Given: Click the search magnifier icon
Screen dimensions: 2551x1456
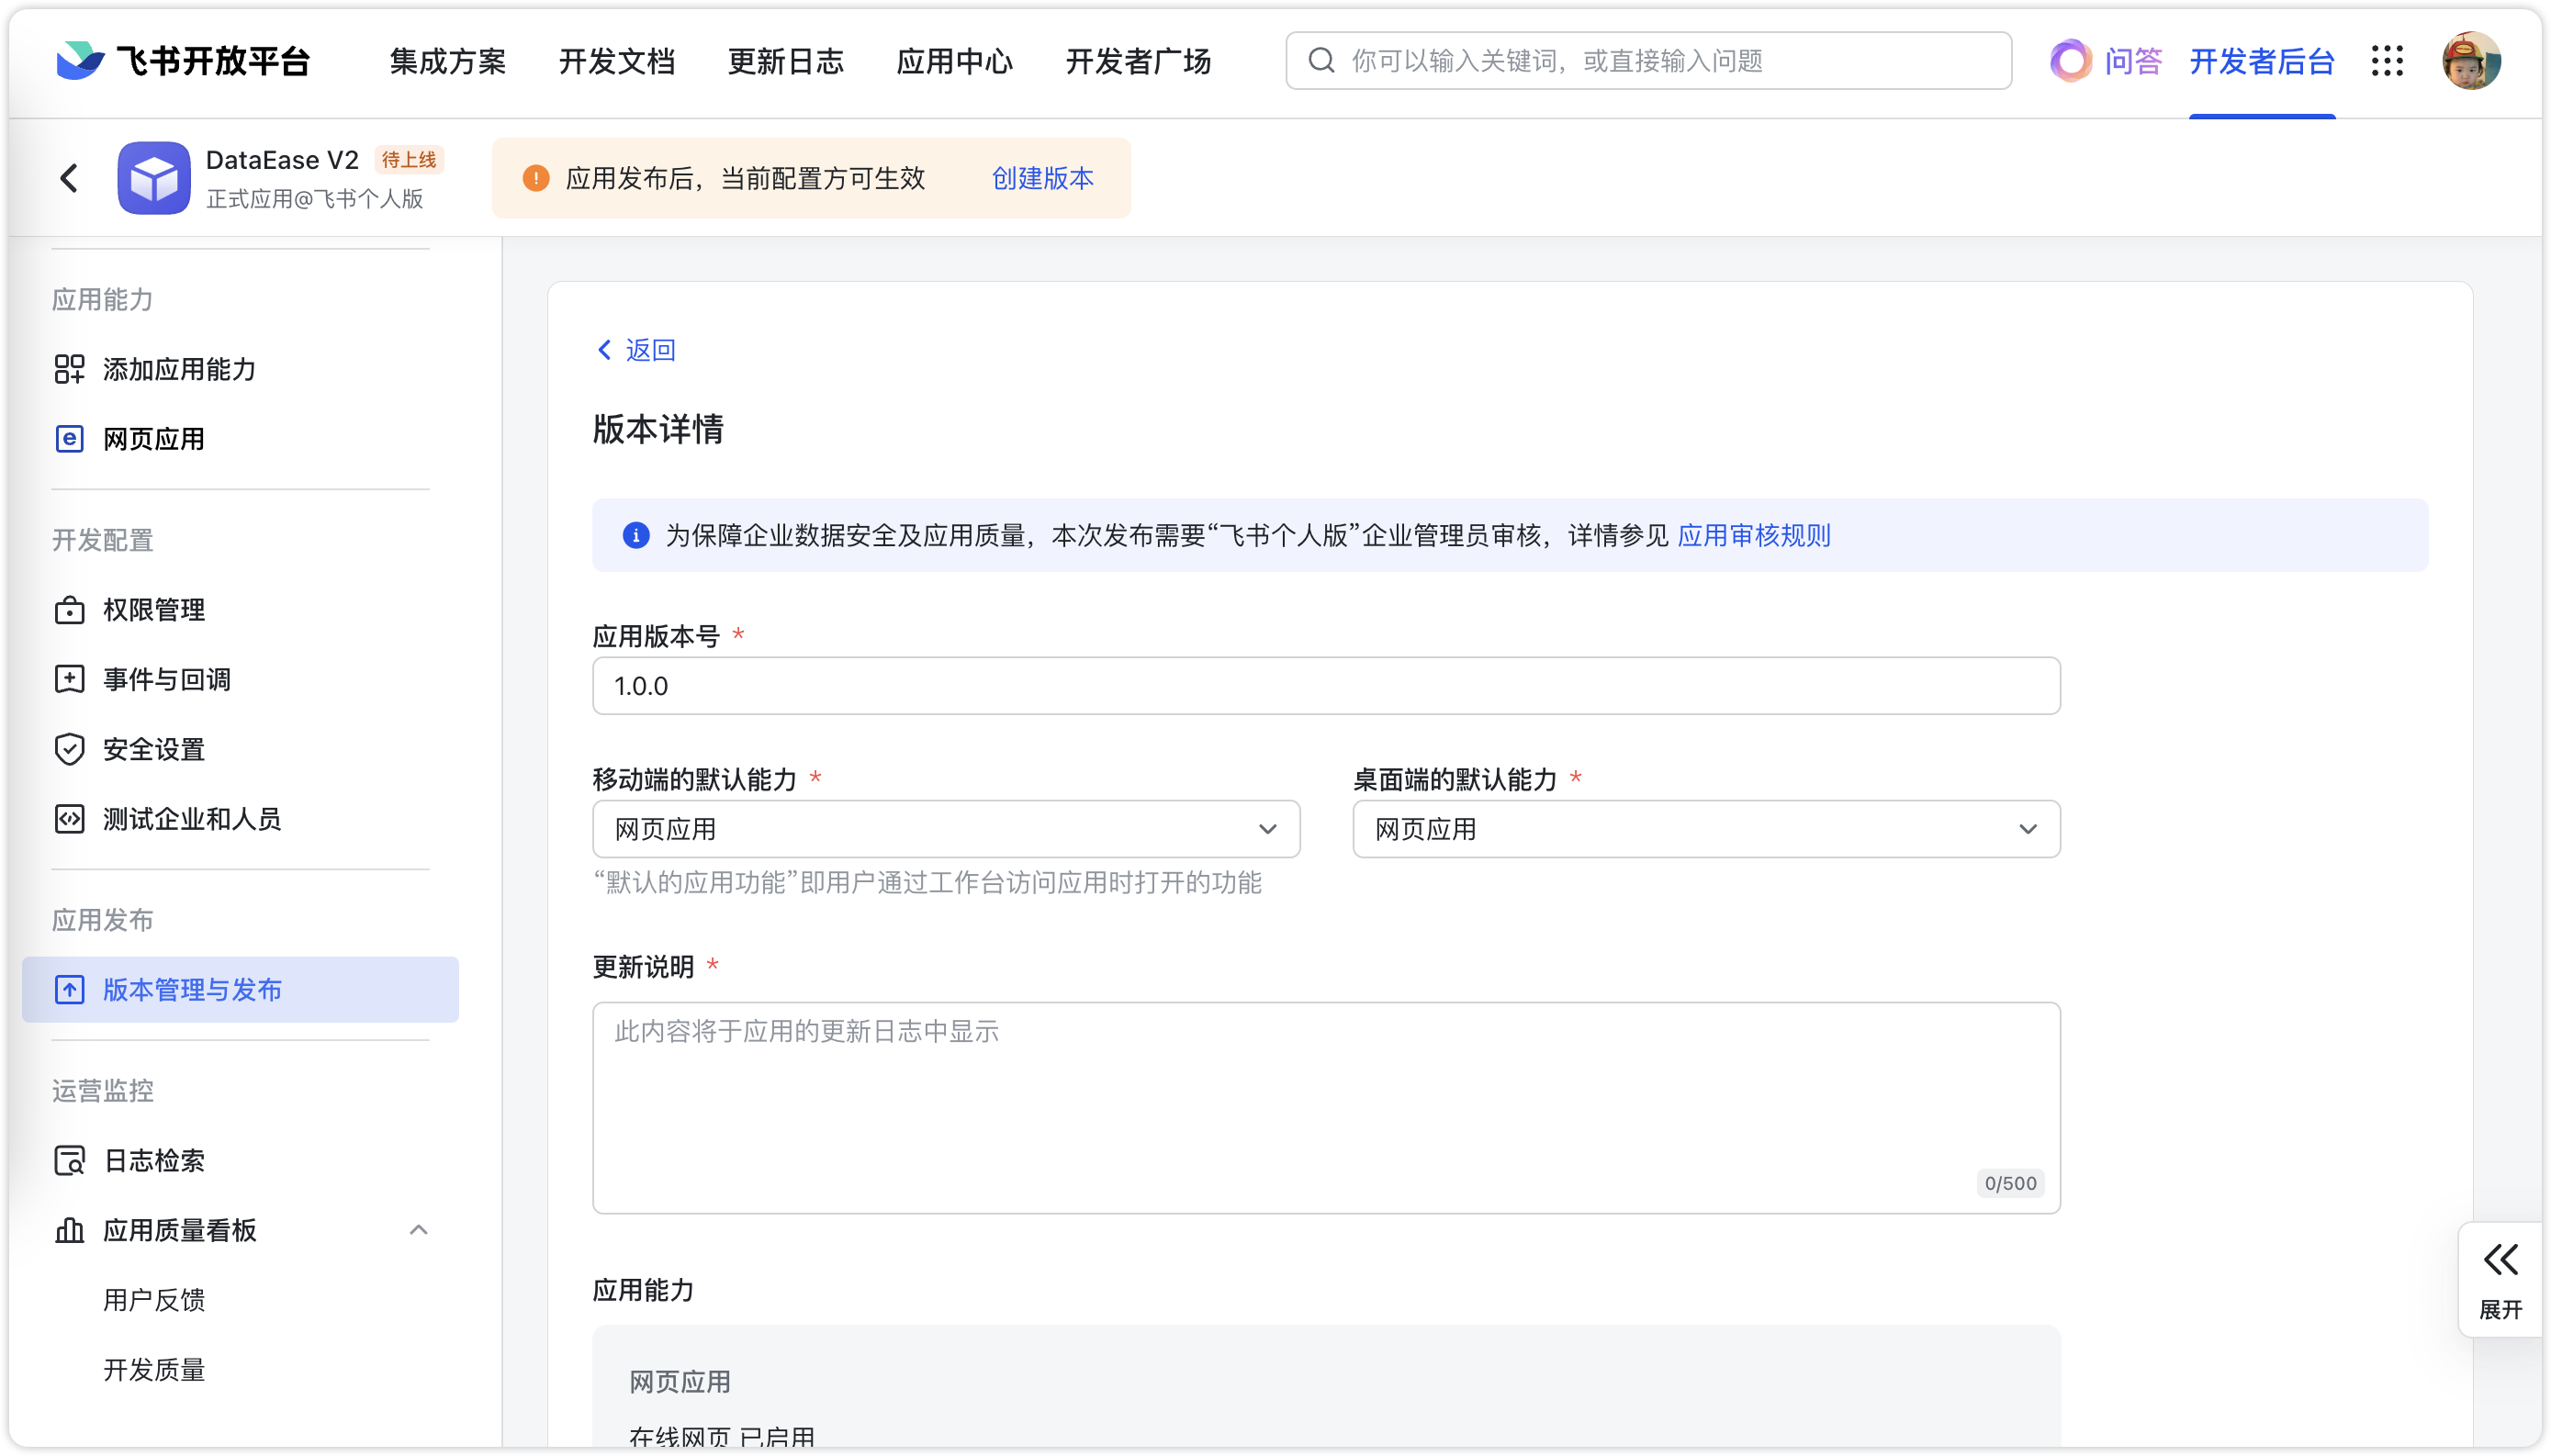Looking at the screenshot, I should click(1321, 61).
